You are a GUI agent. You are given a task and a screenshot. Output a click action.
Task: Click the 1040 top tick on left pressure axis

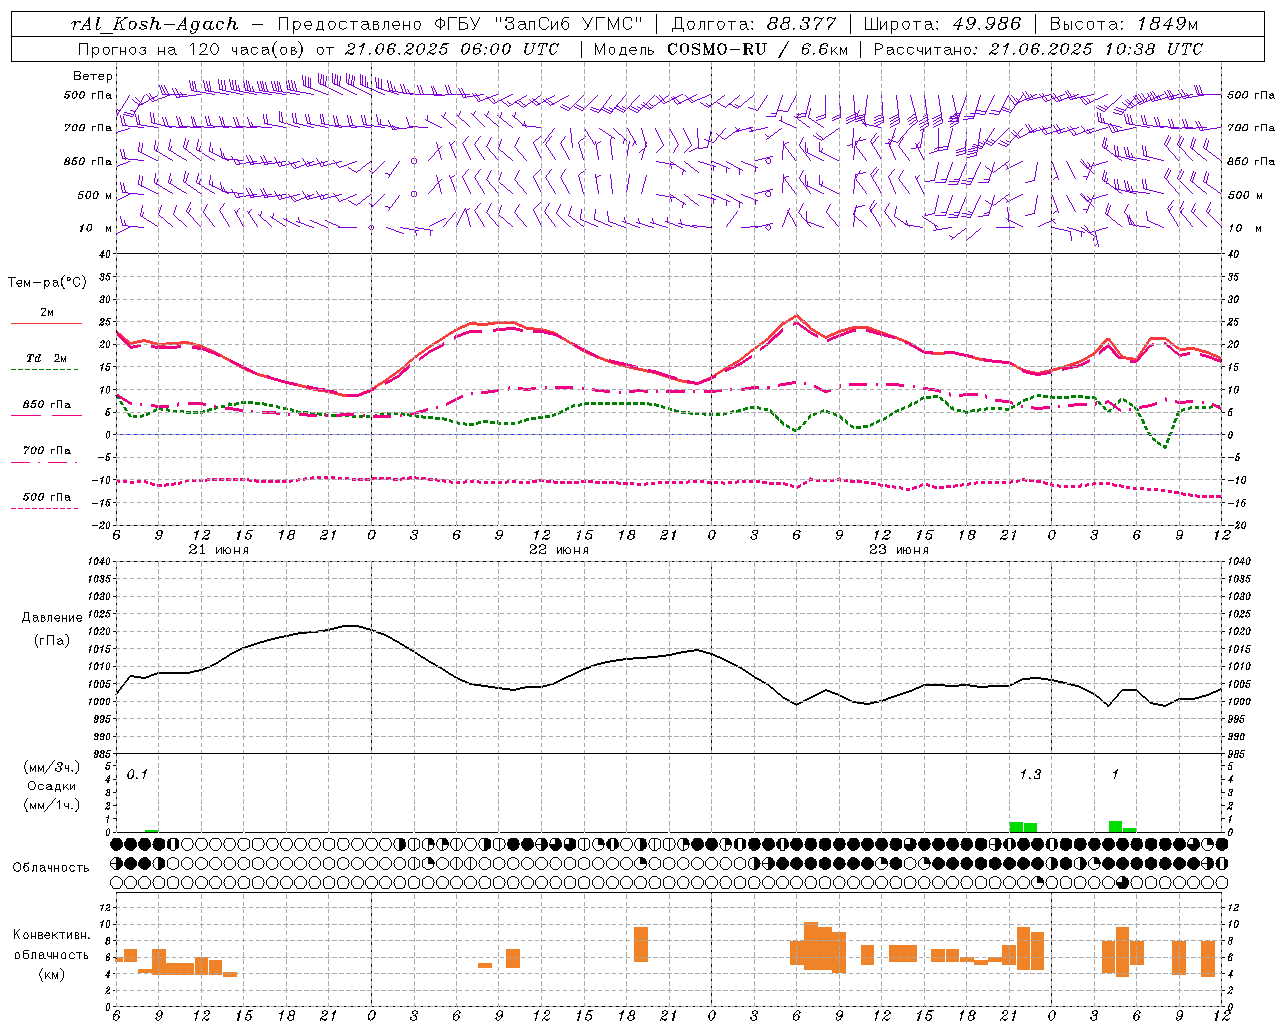tap(97, 562)
